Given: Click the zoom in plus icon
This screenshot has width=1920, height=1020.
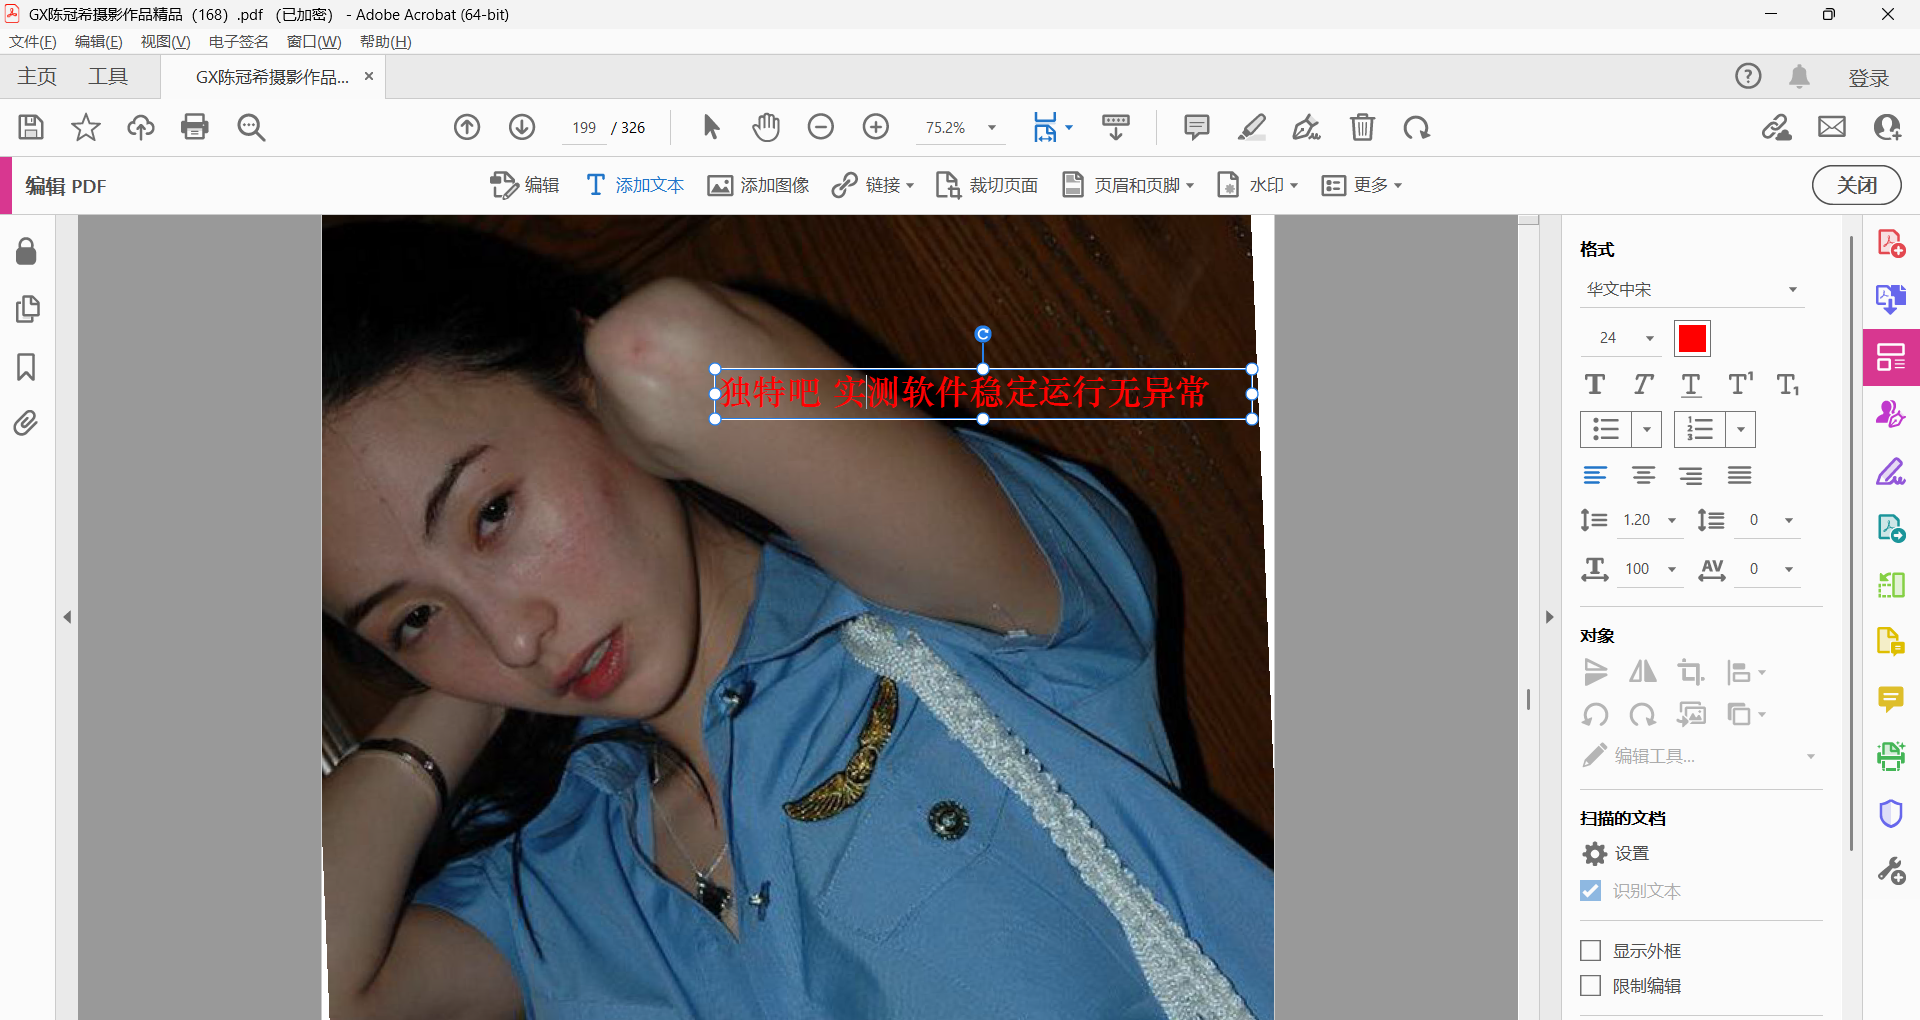Looking at the screenshot, I should (876, 127).
